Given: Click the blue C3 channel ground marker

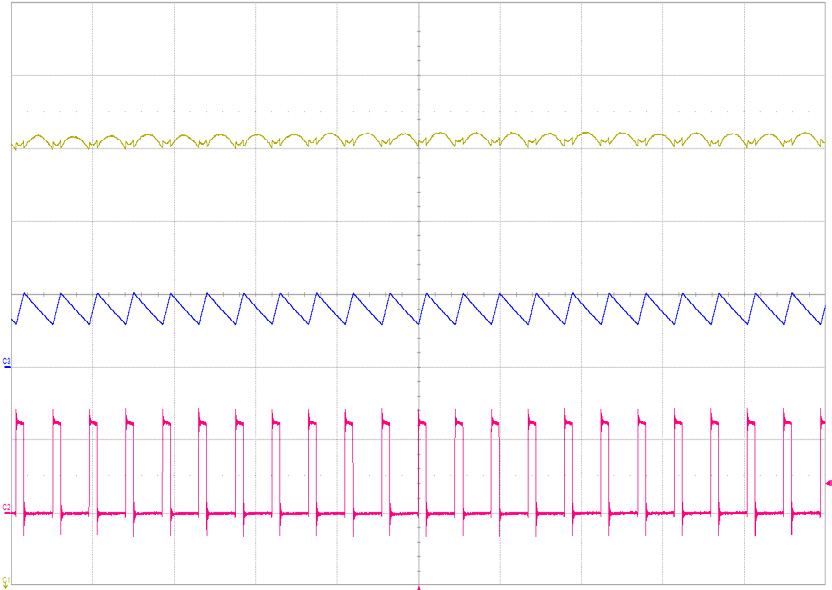Looking at the screenshot, I should coord(9,361).
